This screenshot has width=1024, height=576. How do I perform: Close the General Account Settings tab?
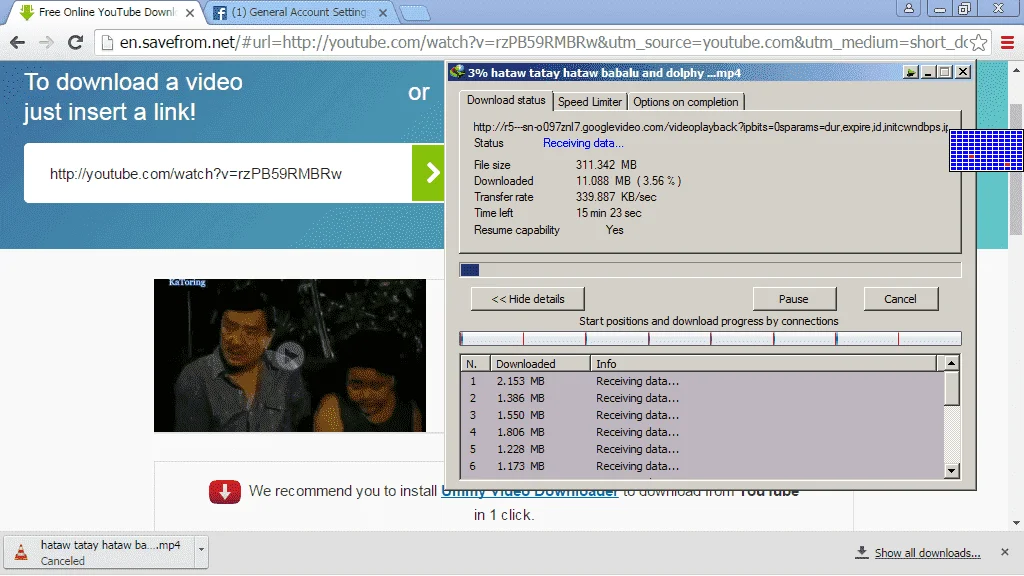click(383, 12)
